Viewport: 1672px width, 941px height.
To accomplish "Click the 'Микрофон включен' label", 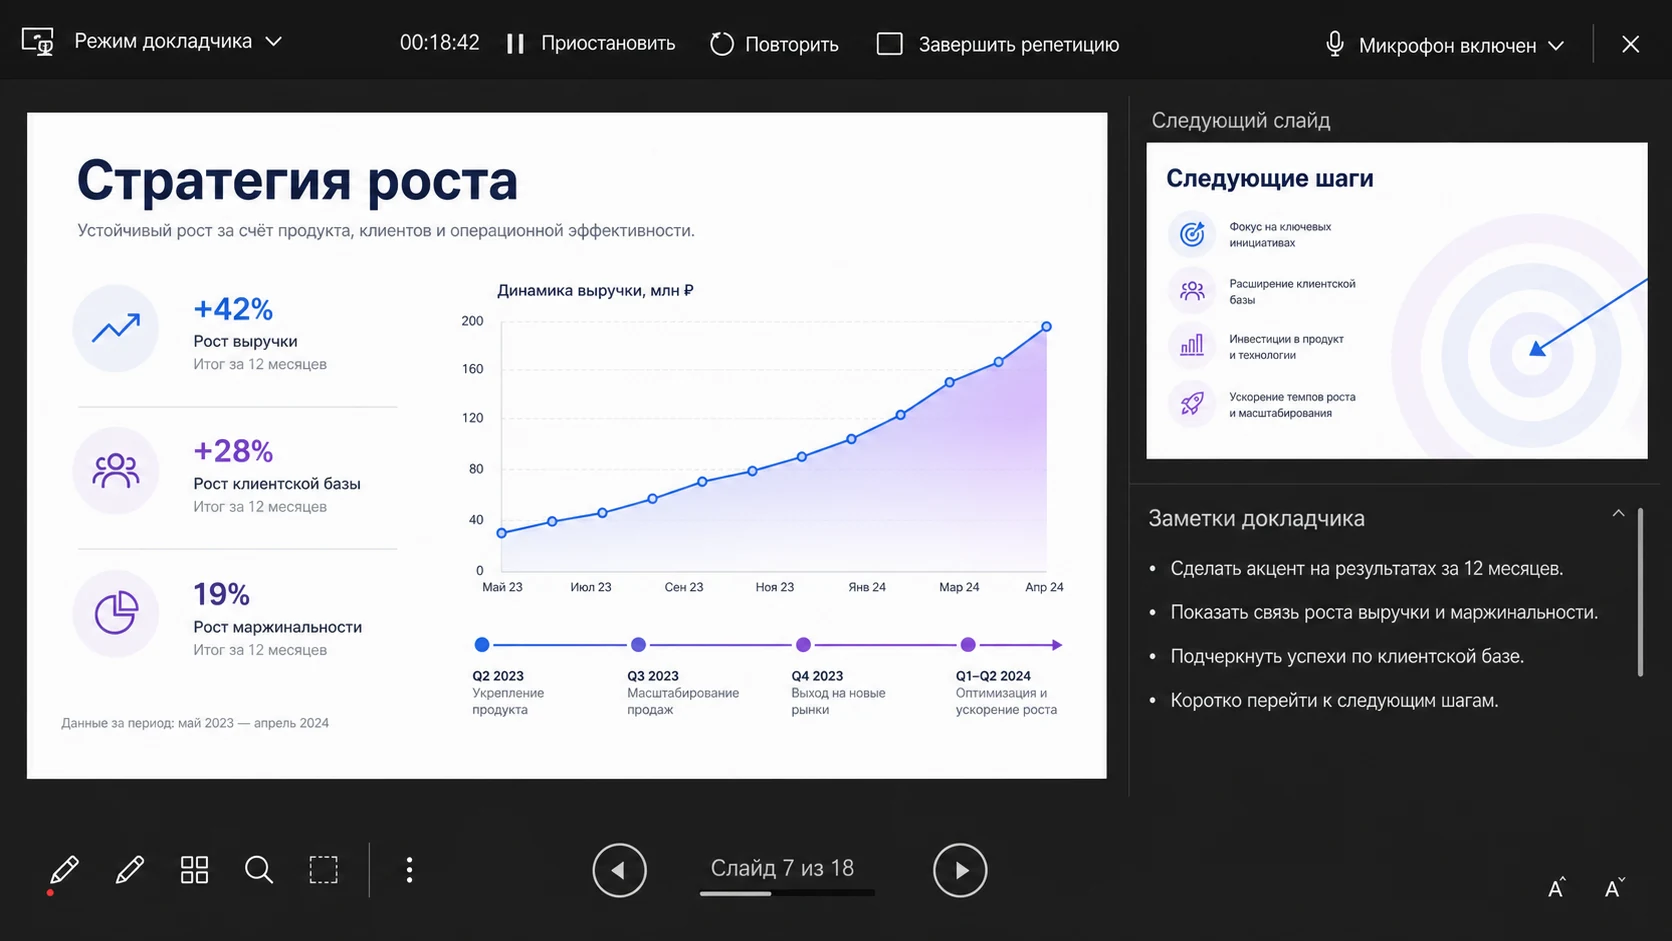I will (x=1447, y=45).
